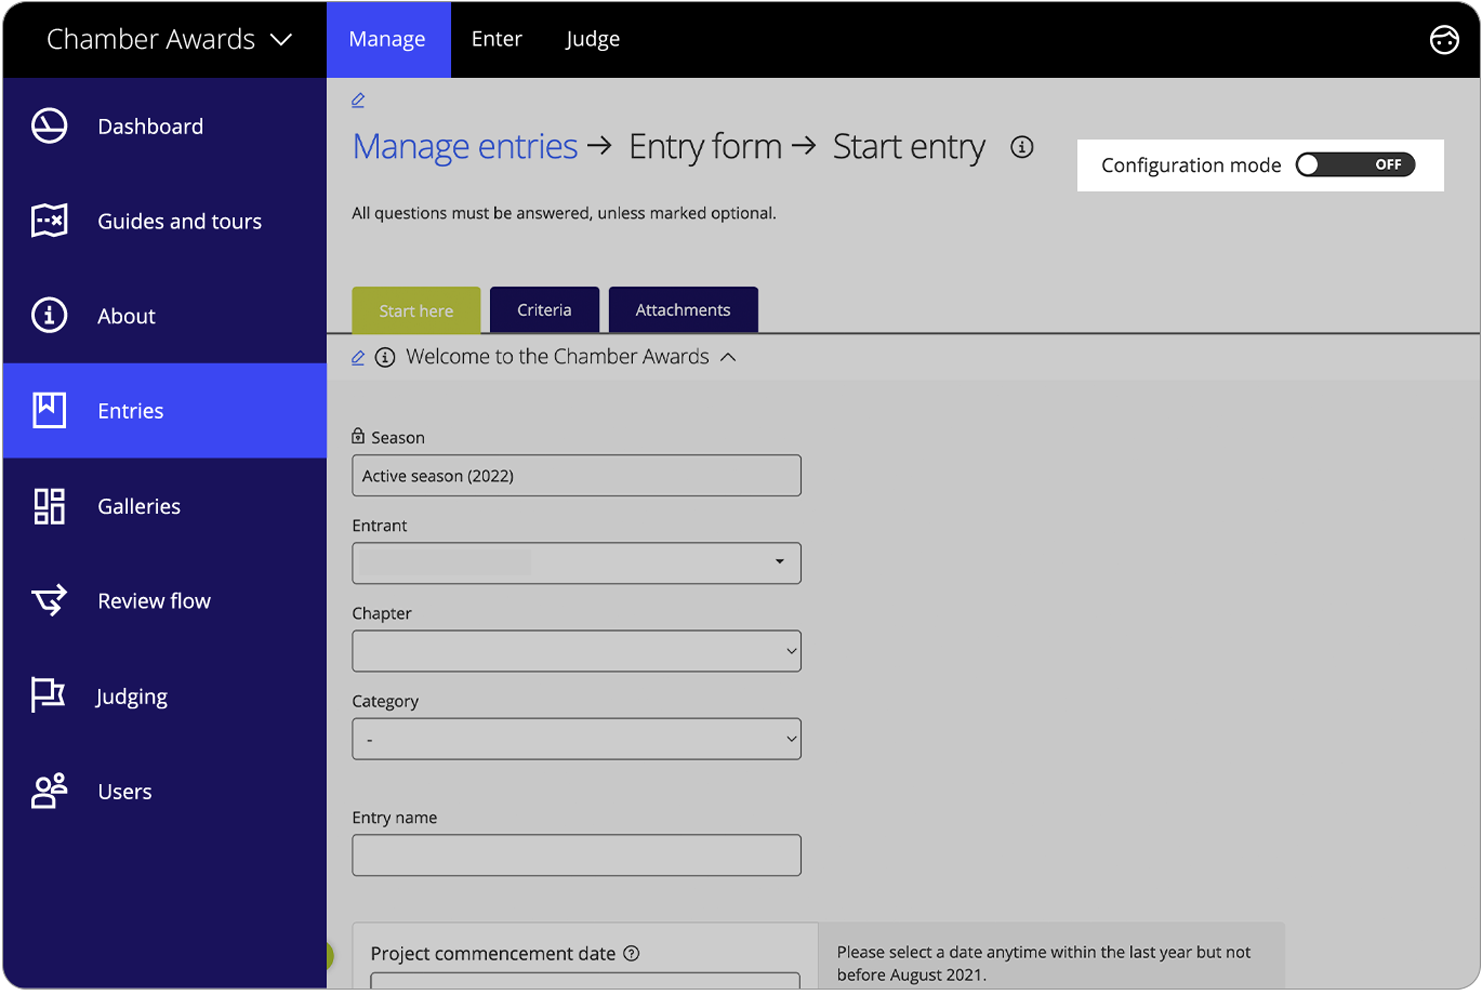The height and width of the screenshot is (995, 1482).
Task: Follow the Manage entries breadcrumb link
Action: 464,146
